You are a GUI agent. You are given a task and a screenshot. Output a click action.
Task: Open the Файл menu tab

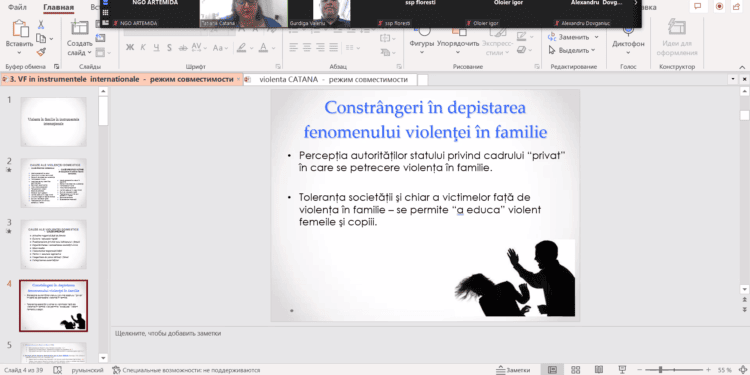(x=17, y=8)
